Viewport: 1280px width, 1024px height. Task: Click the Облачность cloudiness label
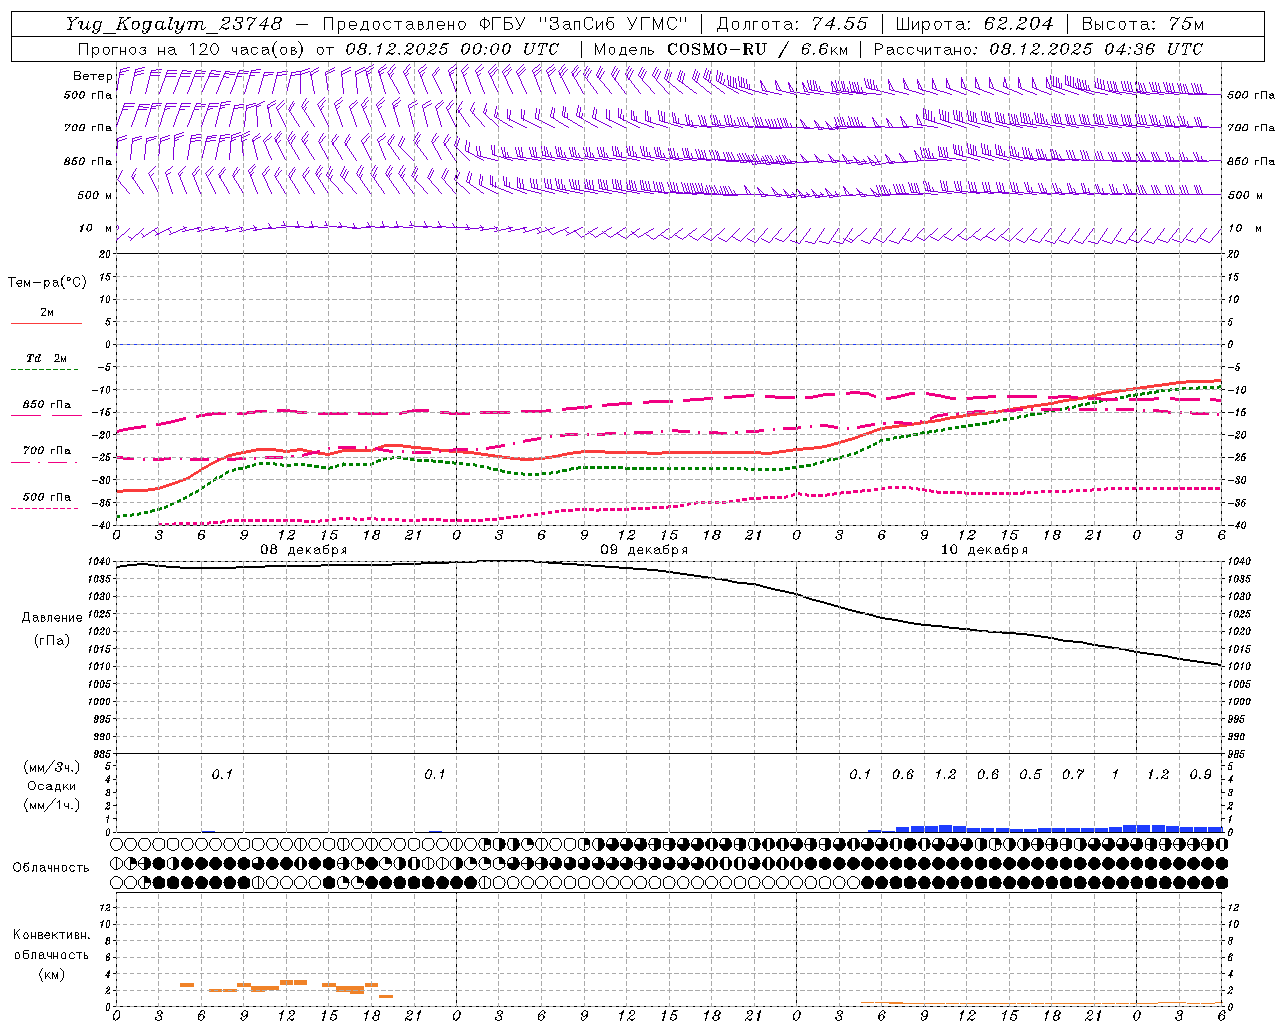click(x=51, y=867)
